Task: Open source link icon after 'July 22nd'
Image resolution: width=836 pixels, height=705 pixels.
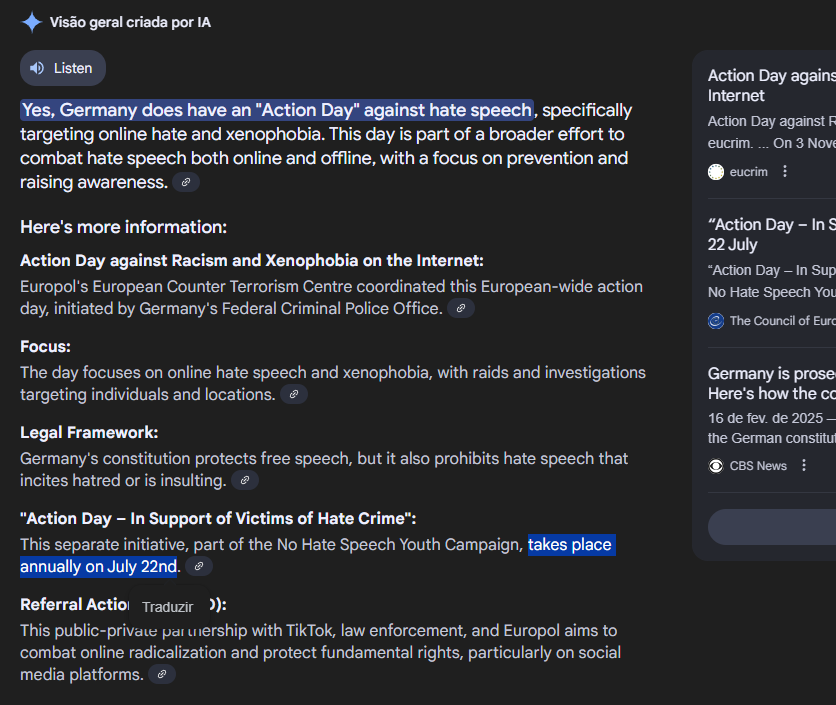Action: coord(199,566)
